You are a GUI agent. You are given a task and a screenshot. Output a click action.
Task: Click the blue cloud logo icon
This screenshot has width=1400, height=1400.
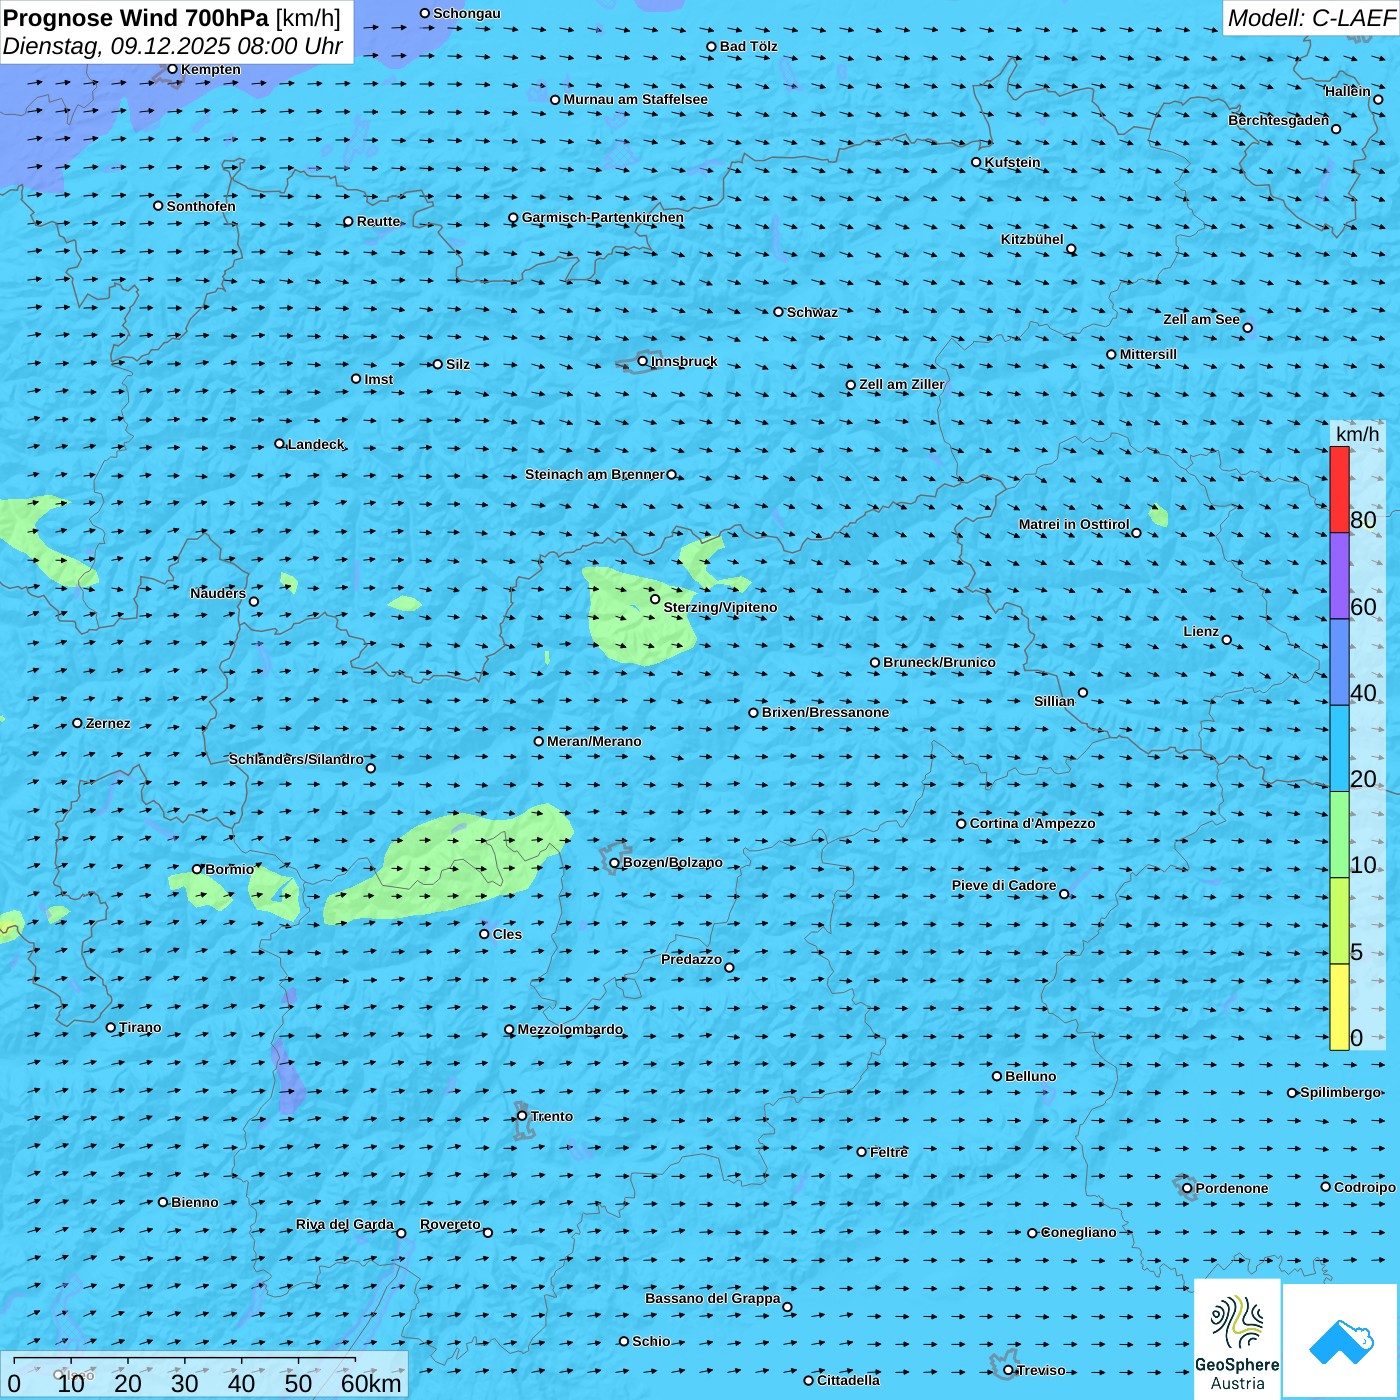tap(1340, 1341)
